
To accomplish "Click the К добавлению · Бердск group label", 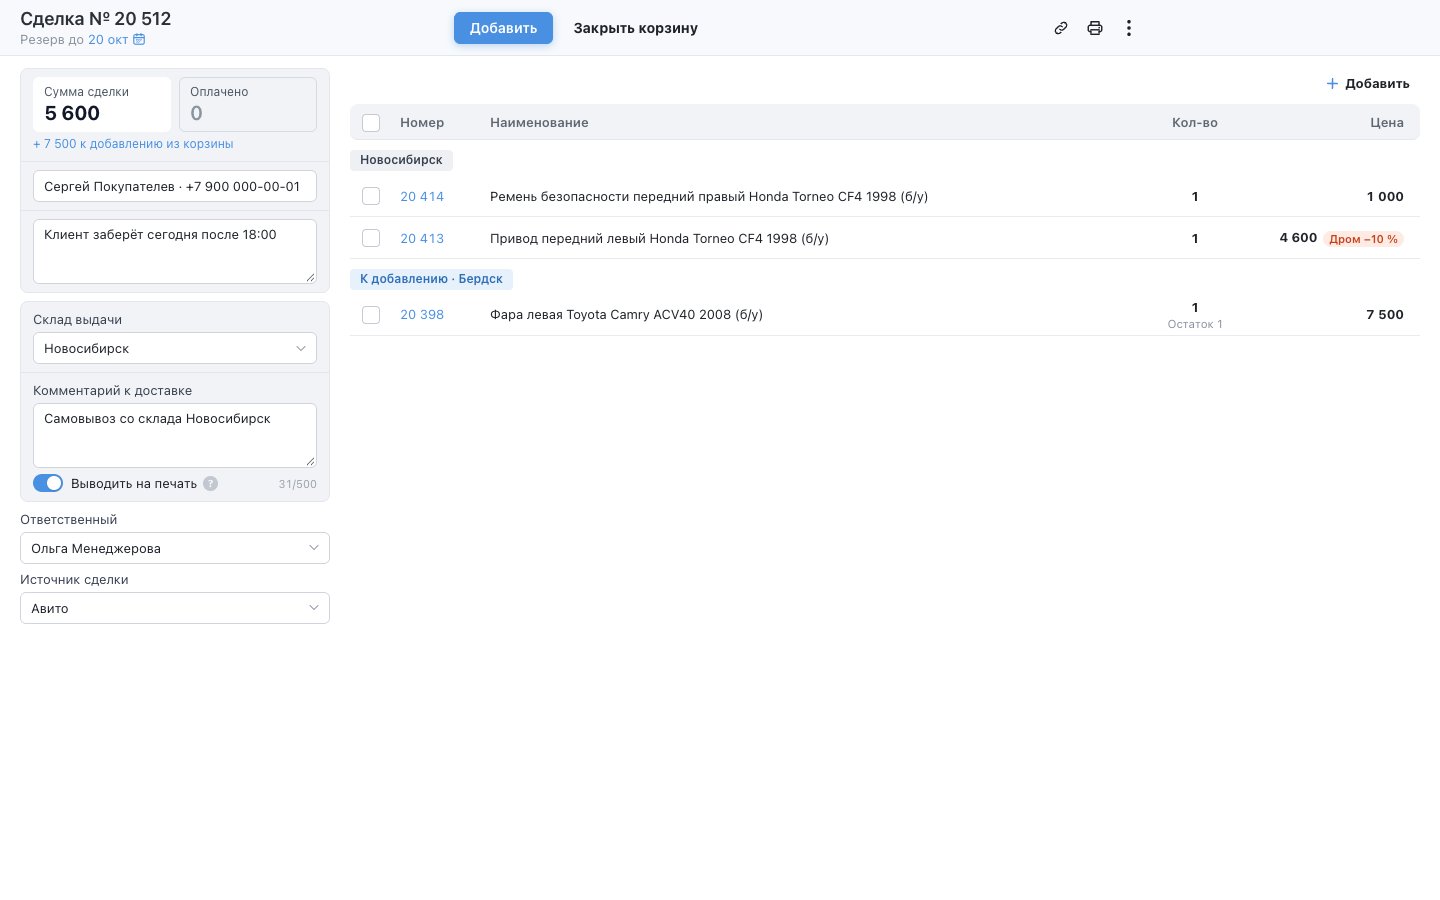I will pos(431,279).
